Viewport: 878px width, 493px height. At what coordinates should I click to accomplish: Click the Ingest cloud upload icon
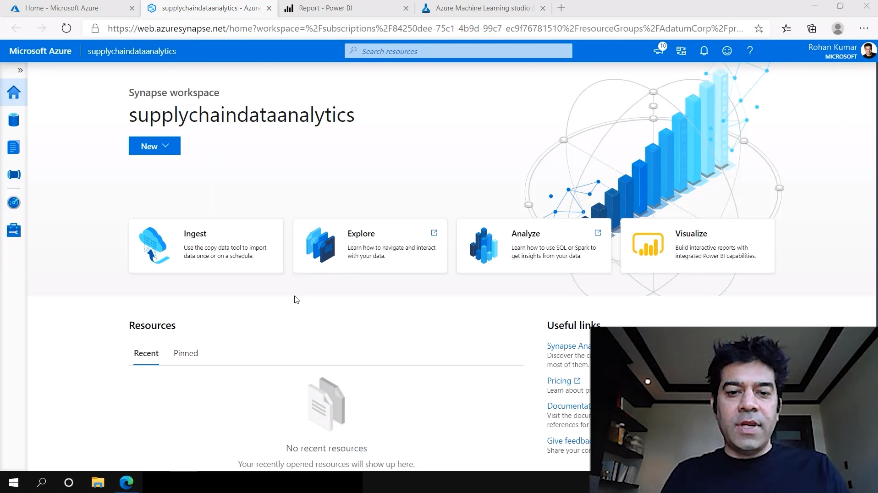tap(153, 245)
